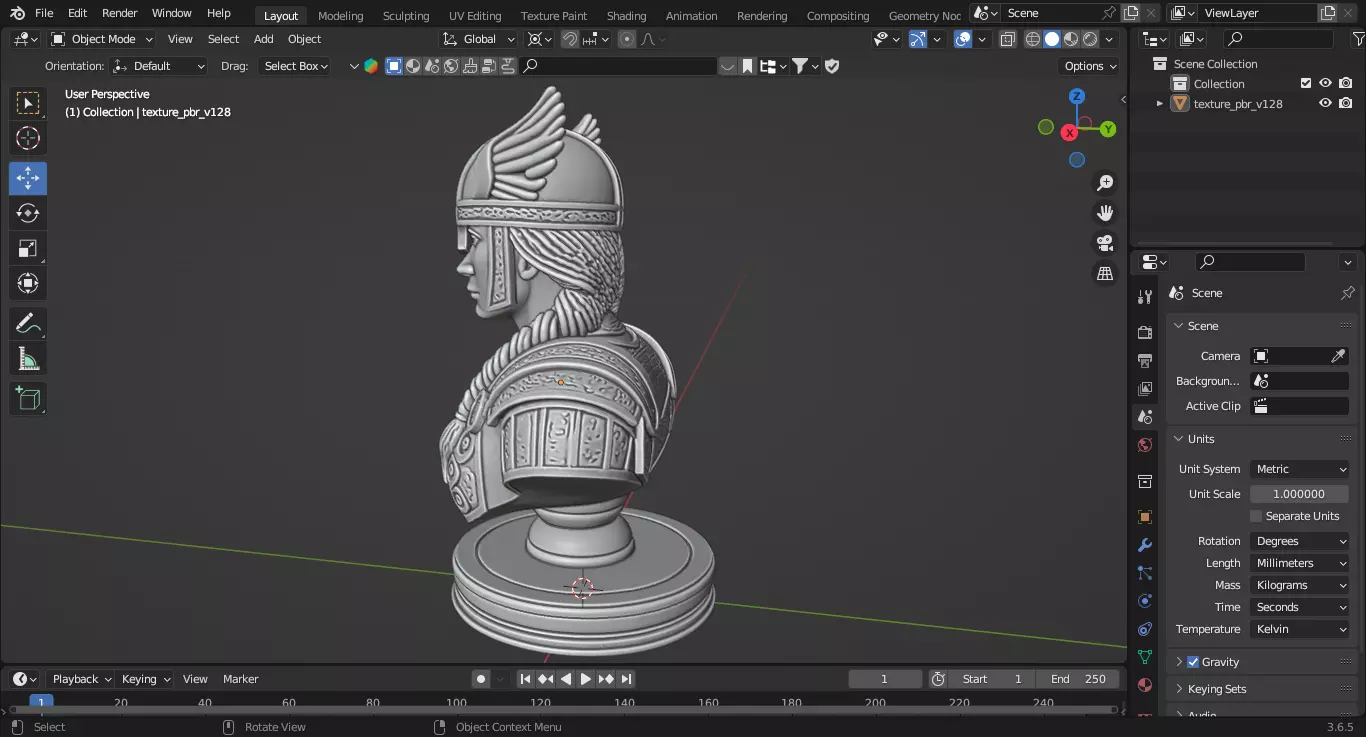Open the Length Millimeters dropdown
Image resolution: width=1366 pixels, height=737 pixels.
tap(1299, 563)
